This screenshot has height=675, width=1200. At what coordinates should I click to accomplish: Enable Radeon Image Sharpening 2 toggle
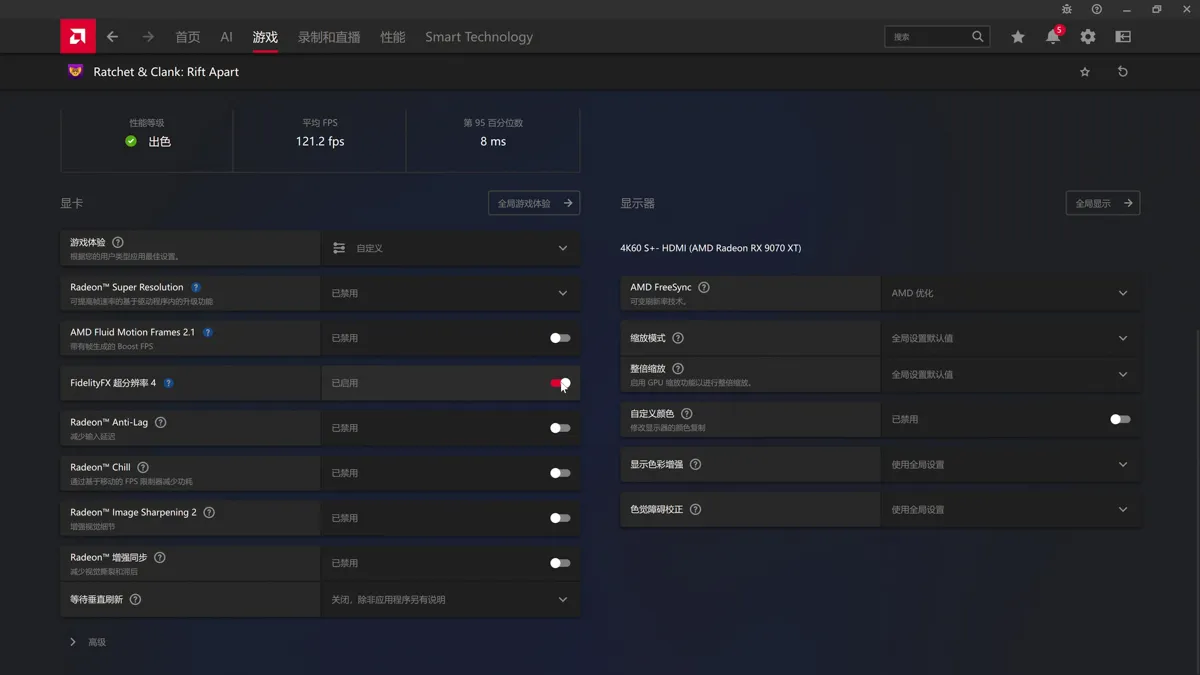560,518
